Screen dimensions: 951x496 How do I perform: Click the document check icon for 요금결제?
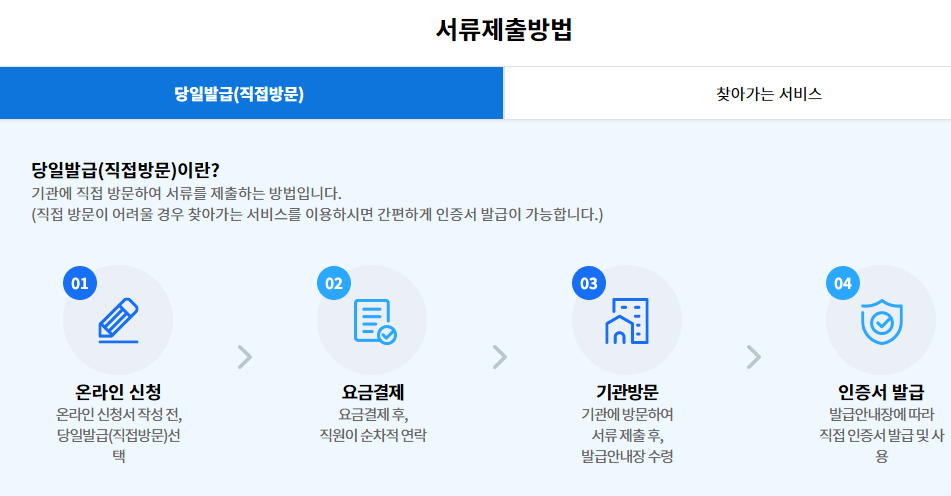click(375, 321)
